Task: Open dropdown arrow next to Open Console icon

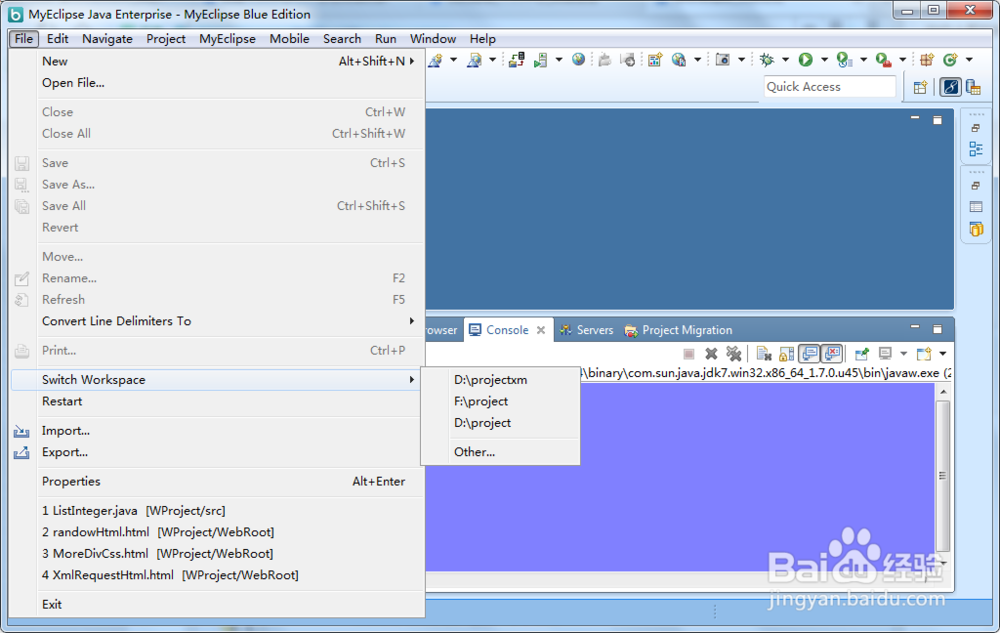Action: click(943, 353)
